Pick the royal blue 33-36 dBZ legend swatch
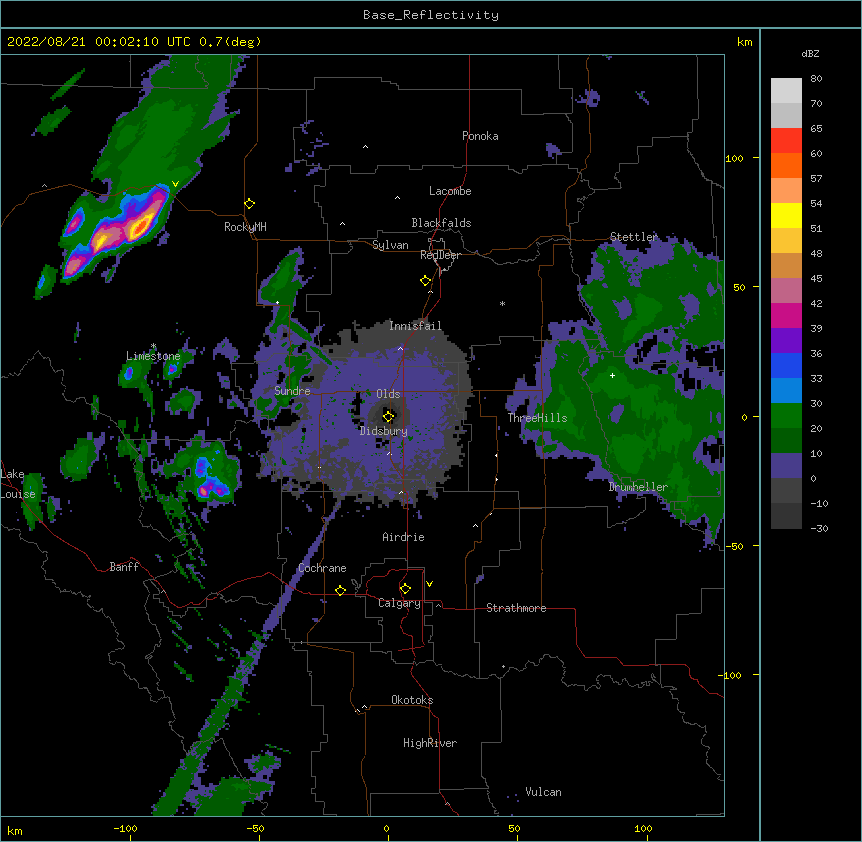The width and height of the screenshot is (862, 842). (x=786, y=365)
